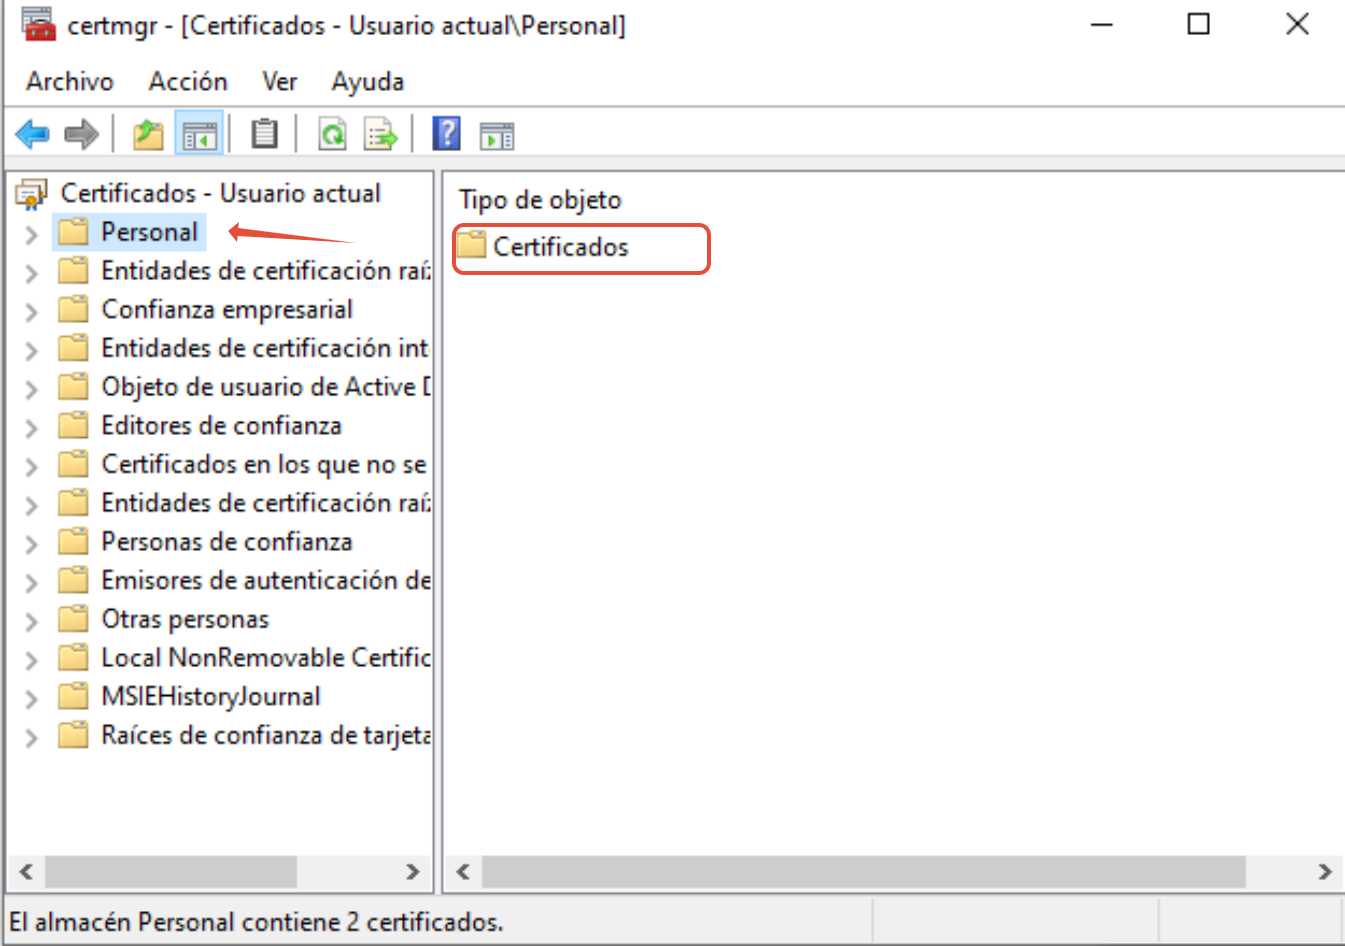Select the Certificados folder in right pane
This screenshot has width=1345, height=946.
pyautogui.click(x=560, y=247)
